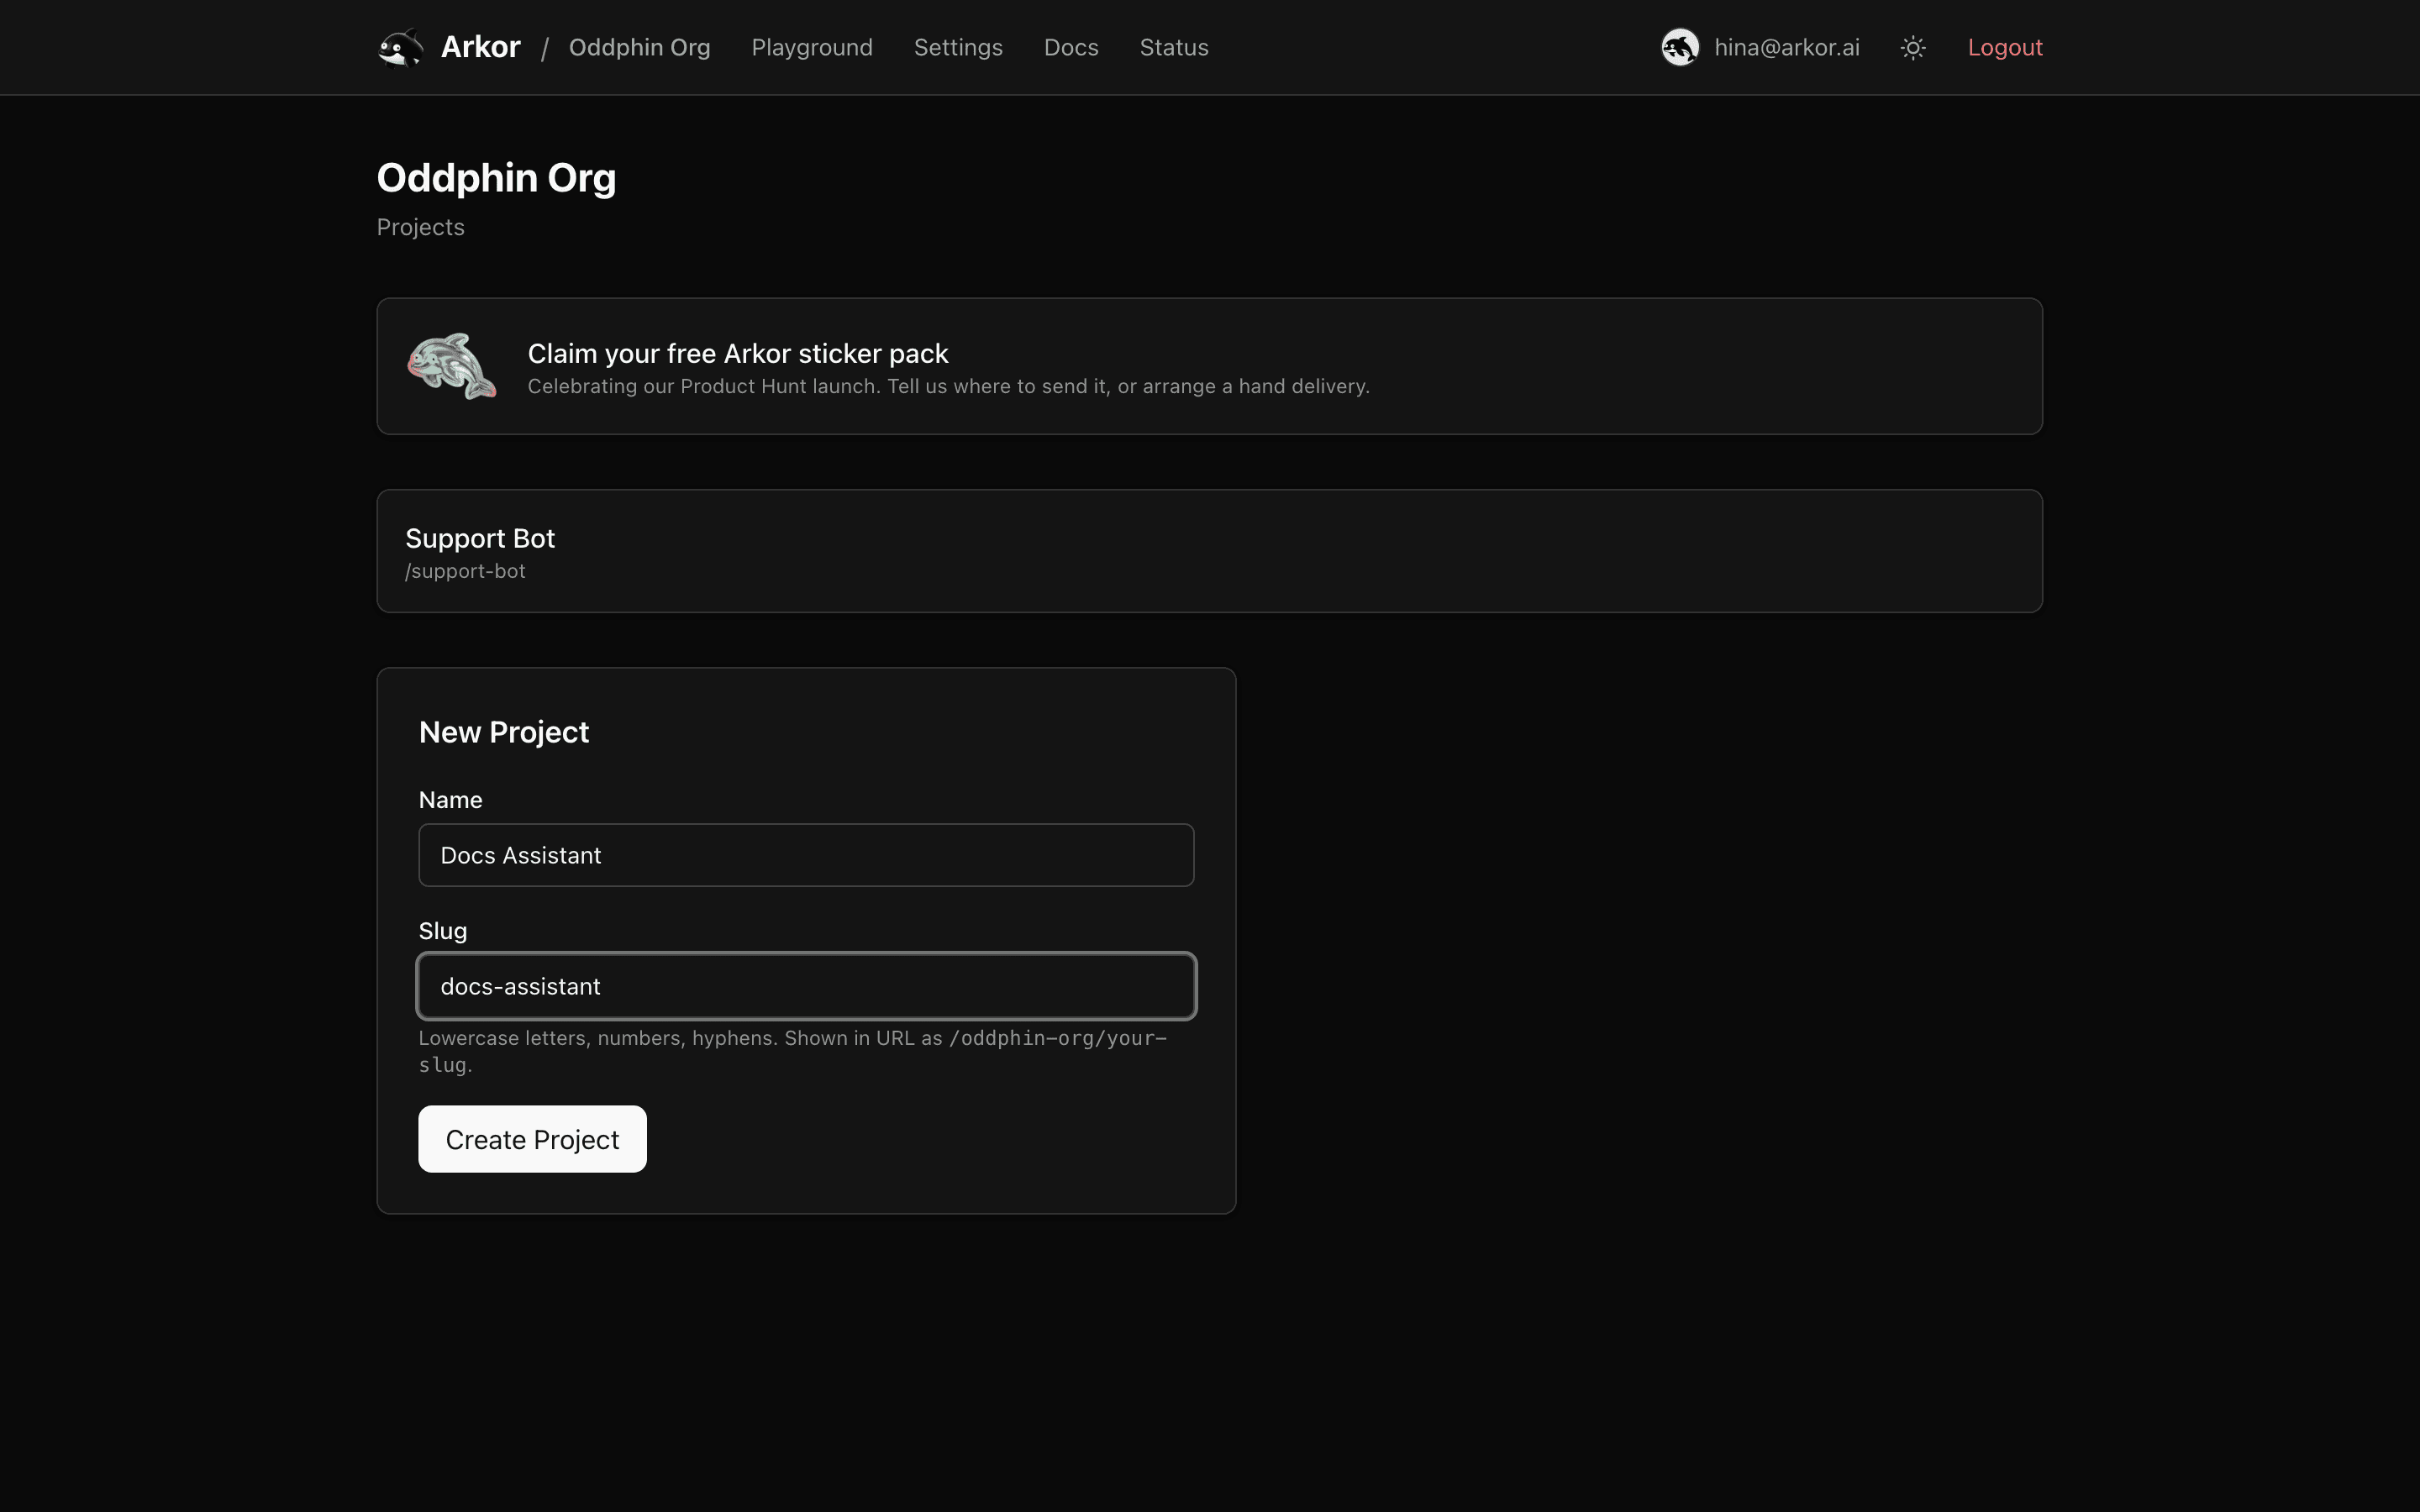
Task: Click the New Project form heading
Action: pyautogui.click(x=504, y=732)
